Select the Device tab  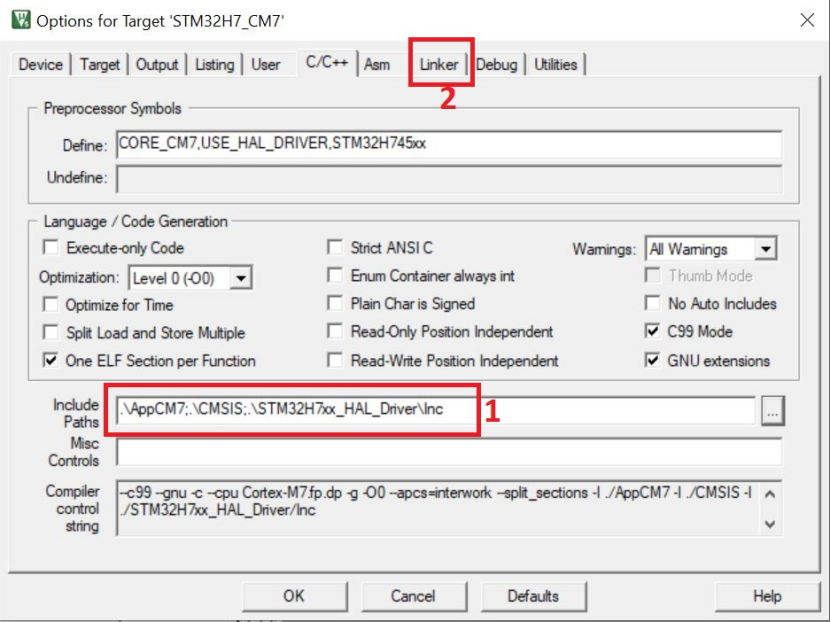pyautogui.click(x=38, y=63)
